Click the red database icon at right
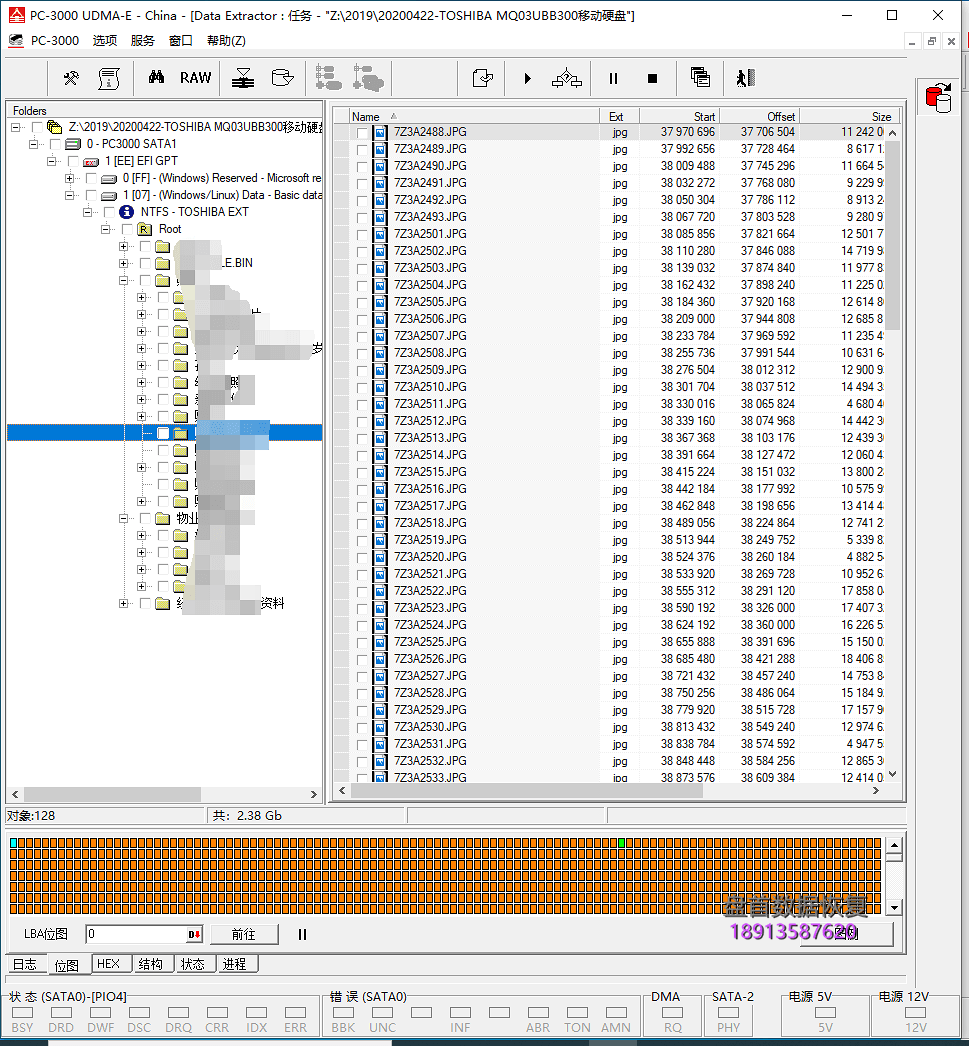969x1046 pixels. pyautogui.click(x=939, y=97)
